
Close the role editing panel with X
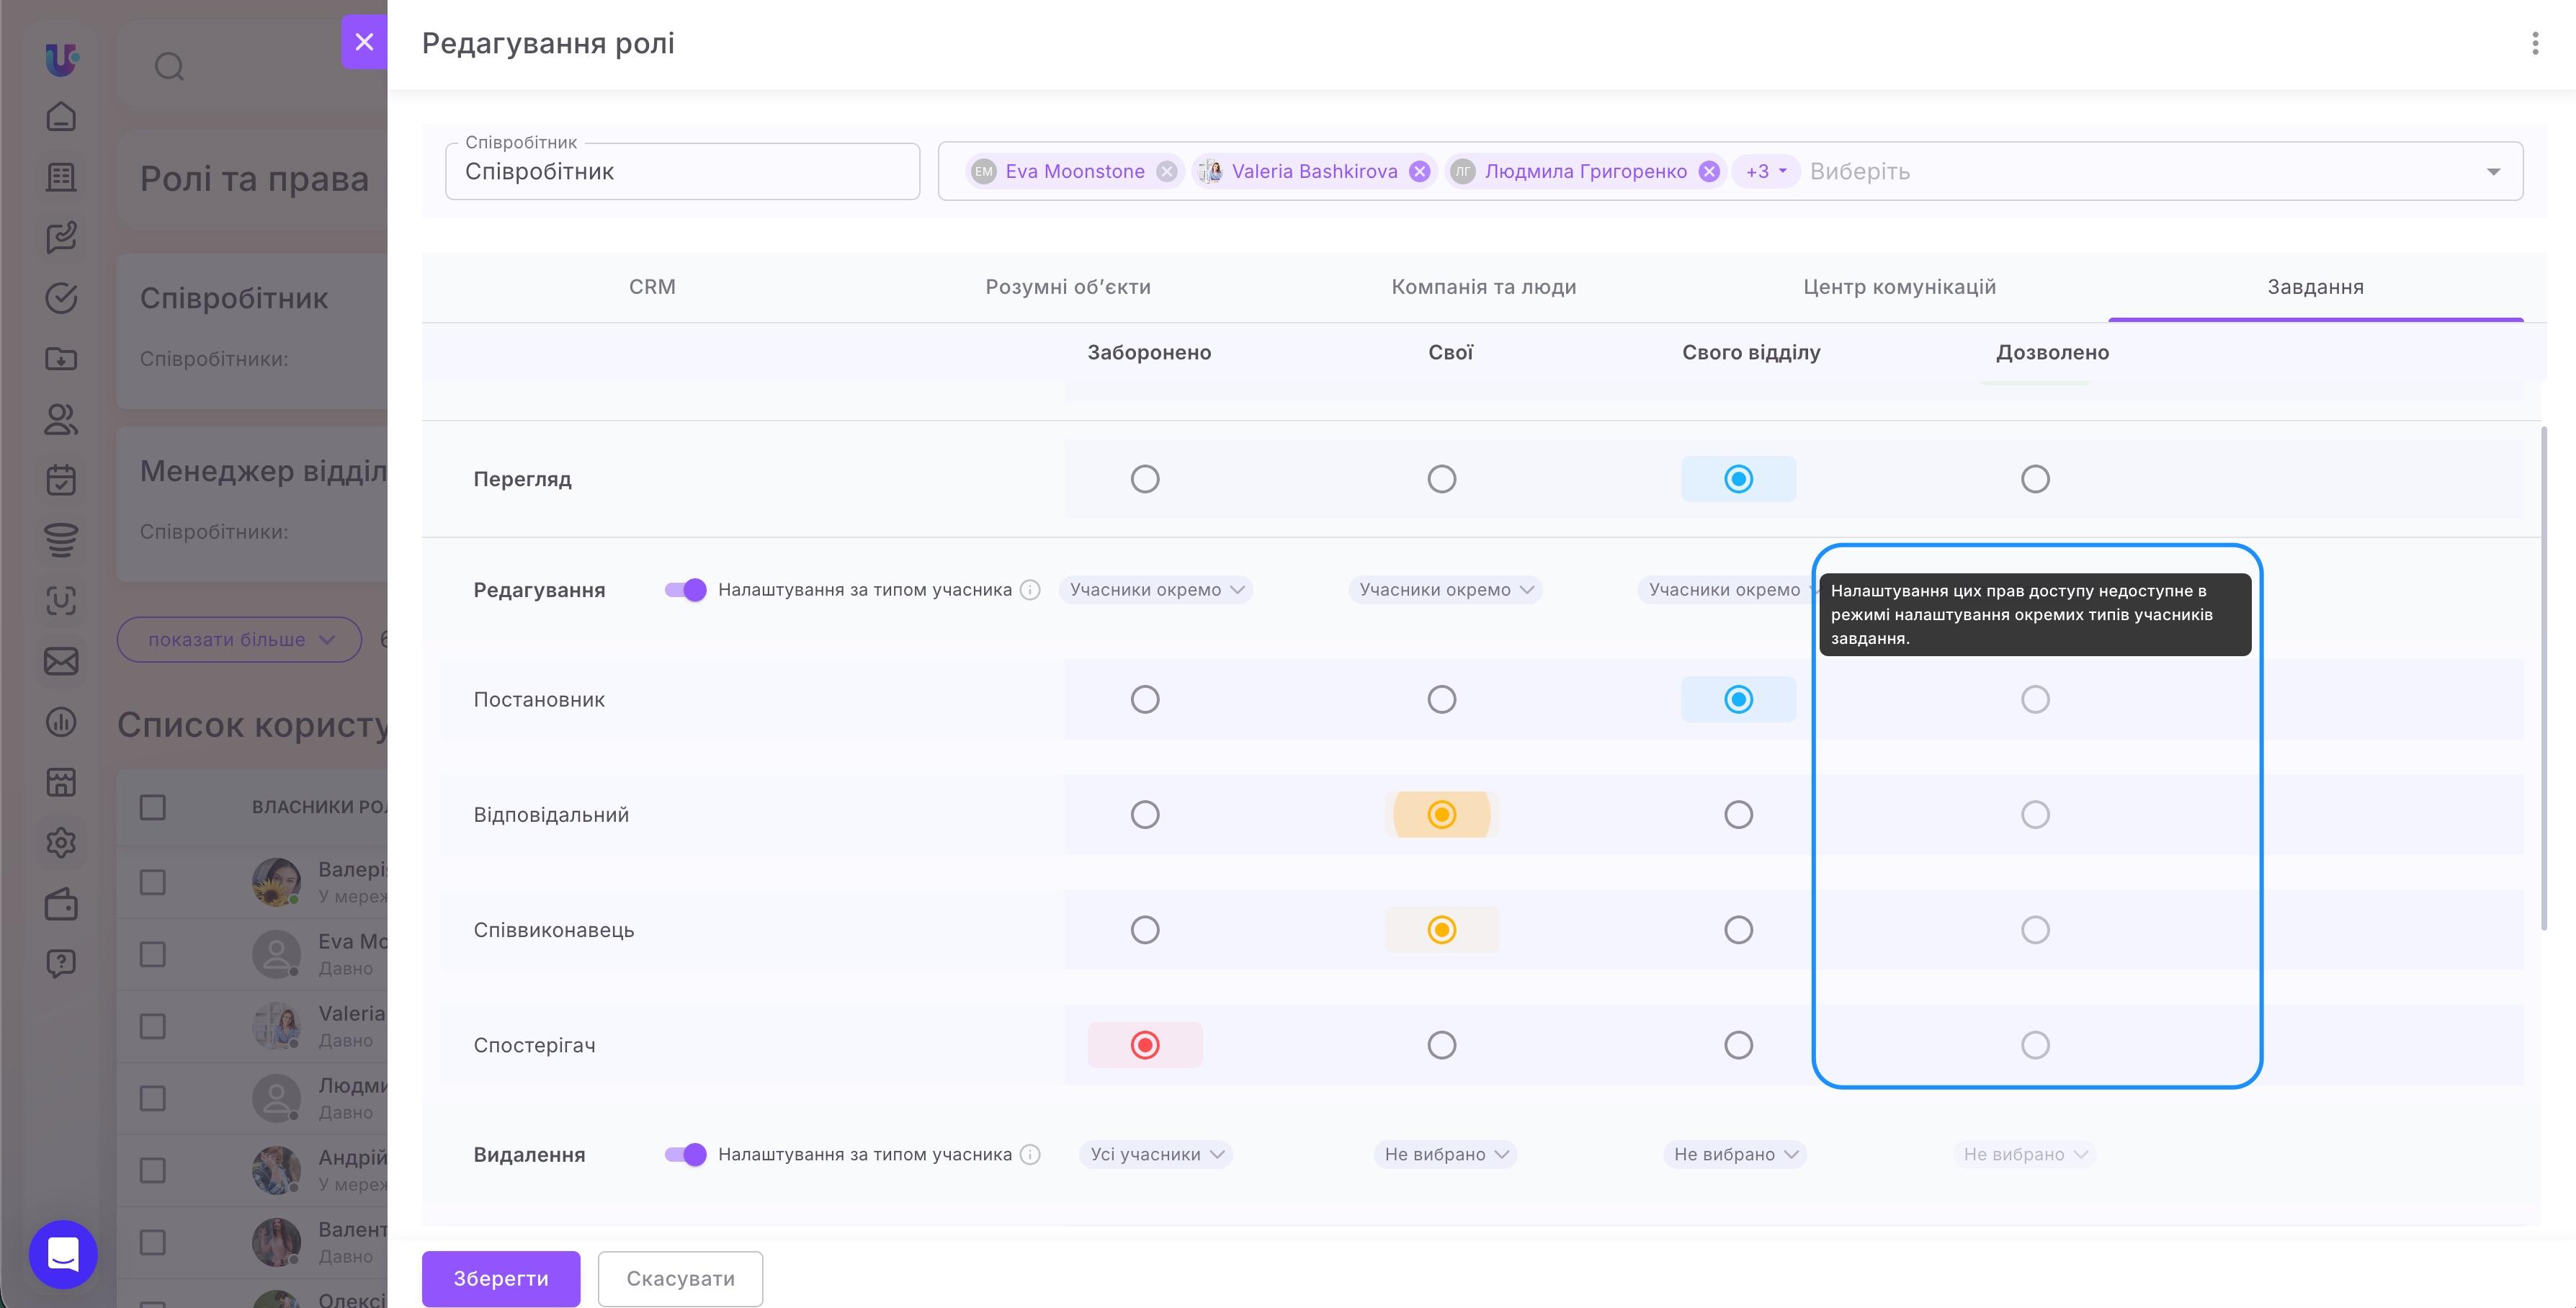click(364, 42)
